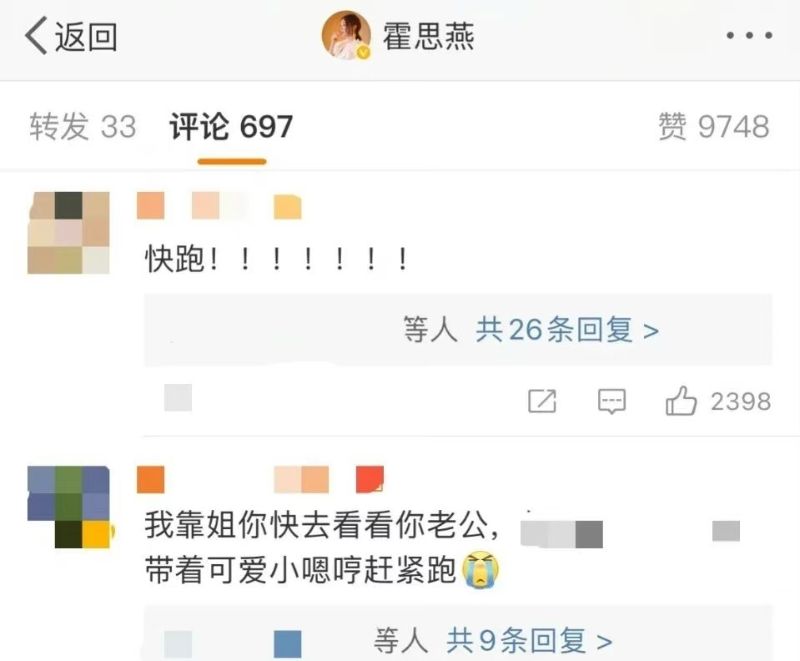Expand 共26条回复 replies thread

(x=567, y=329)
